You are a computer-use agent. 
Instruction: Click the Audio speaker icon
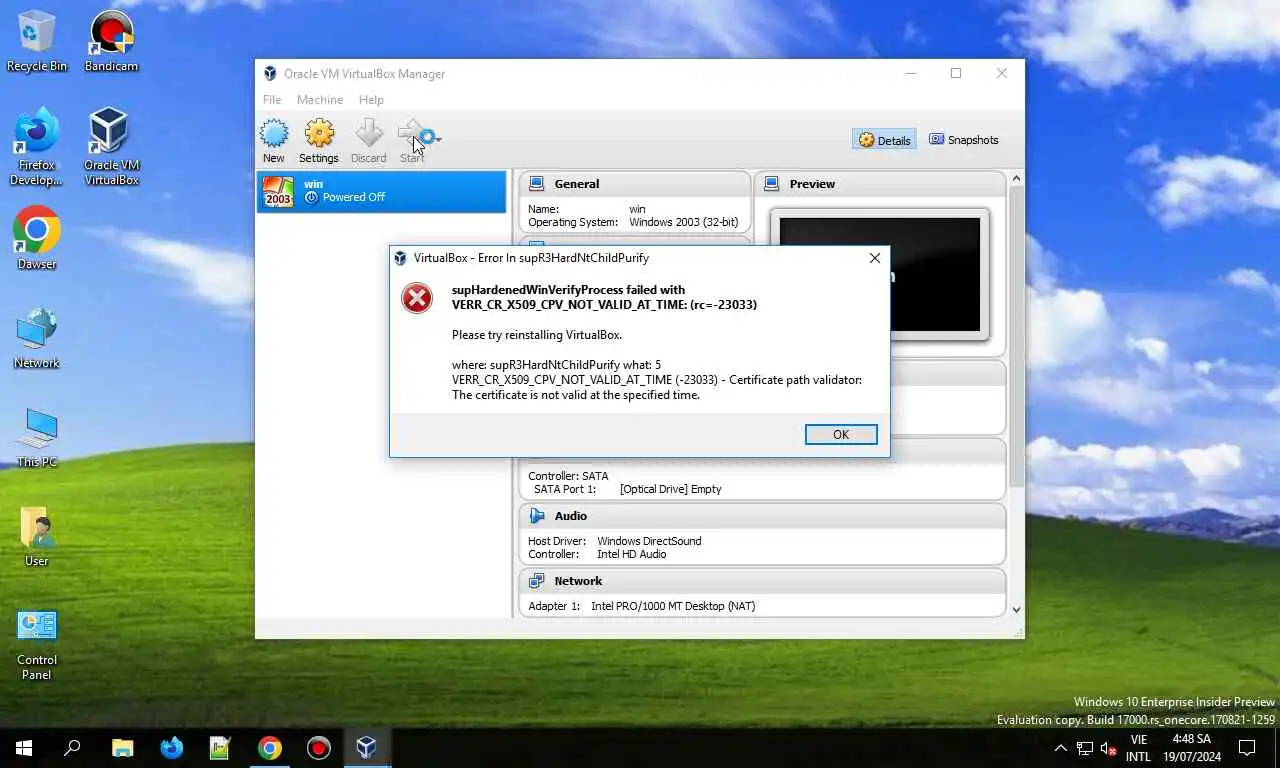(537, 516)
